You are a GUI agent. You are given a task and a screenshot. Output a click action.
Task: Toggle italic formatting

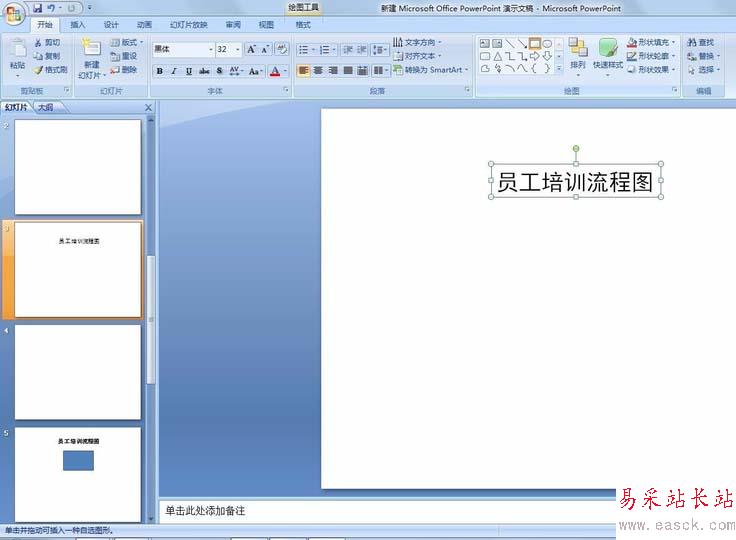coord(174,71)
